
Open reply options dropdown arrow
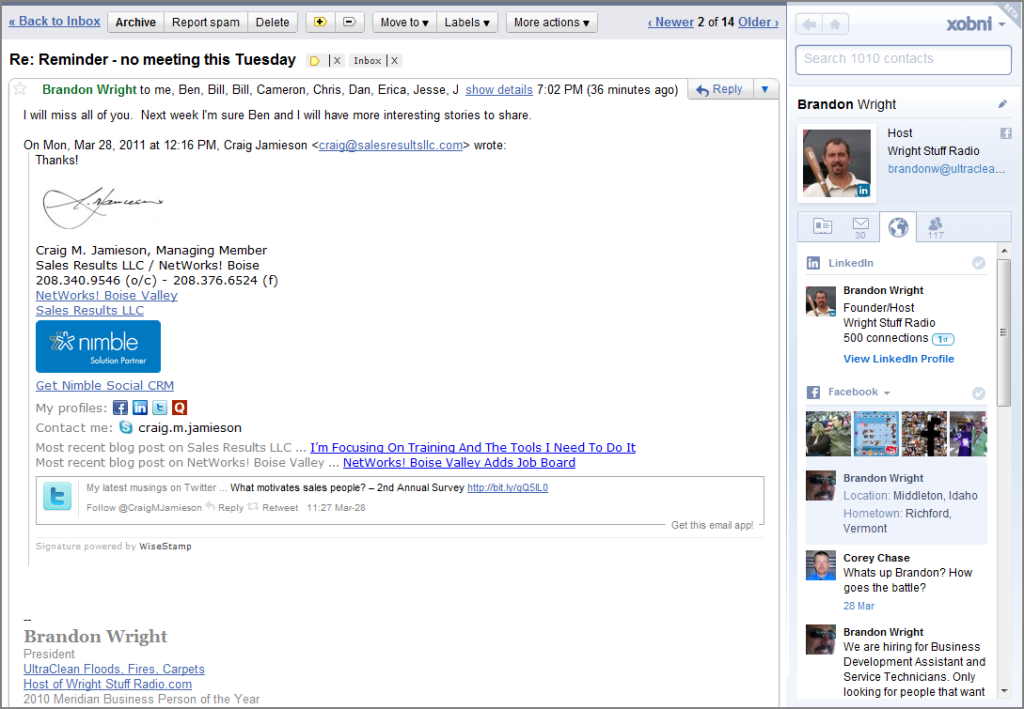coord(765,89)
